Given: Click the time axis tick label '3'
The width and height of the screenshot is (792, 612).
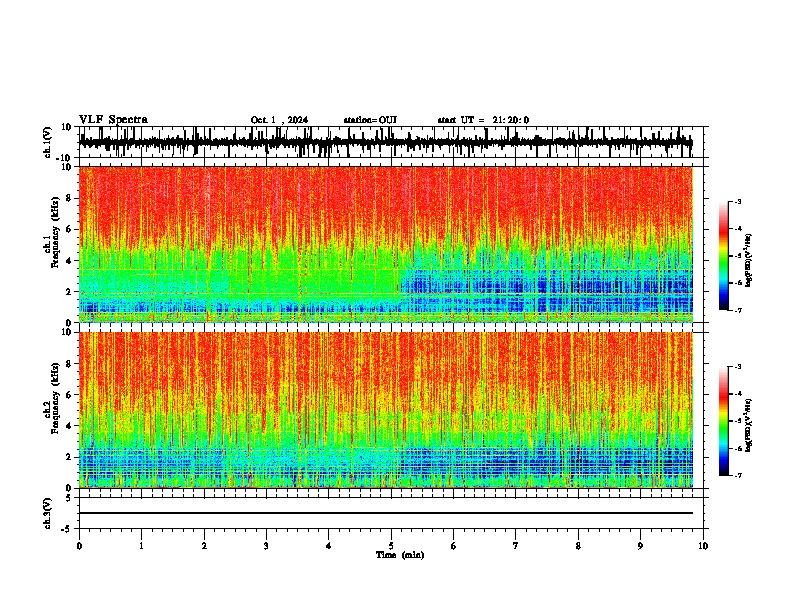Looking at the screenshot, I should click(266, 546).
